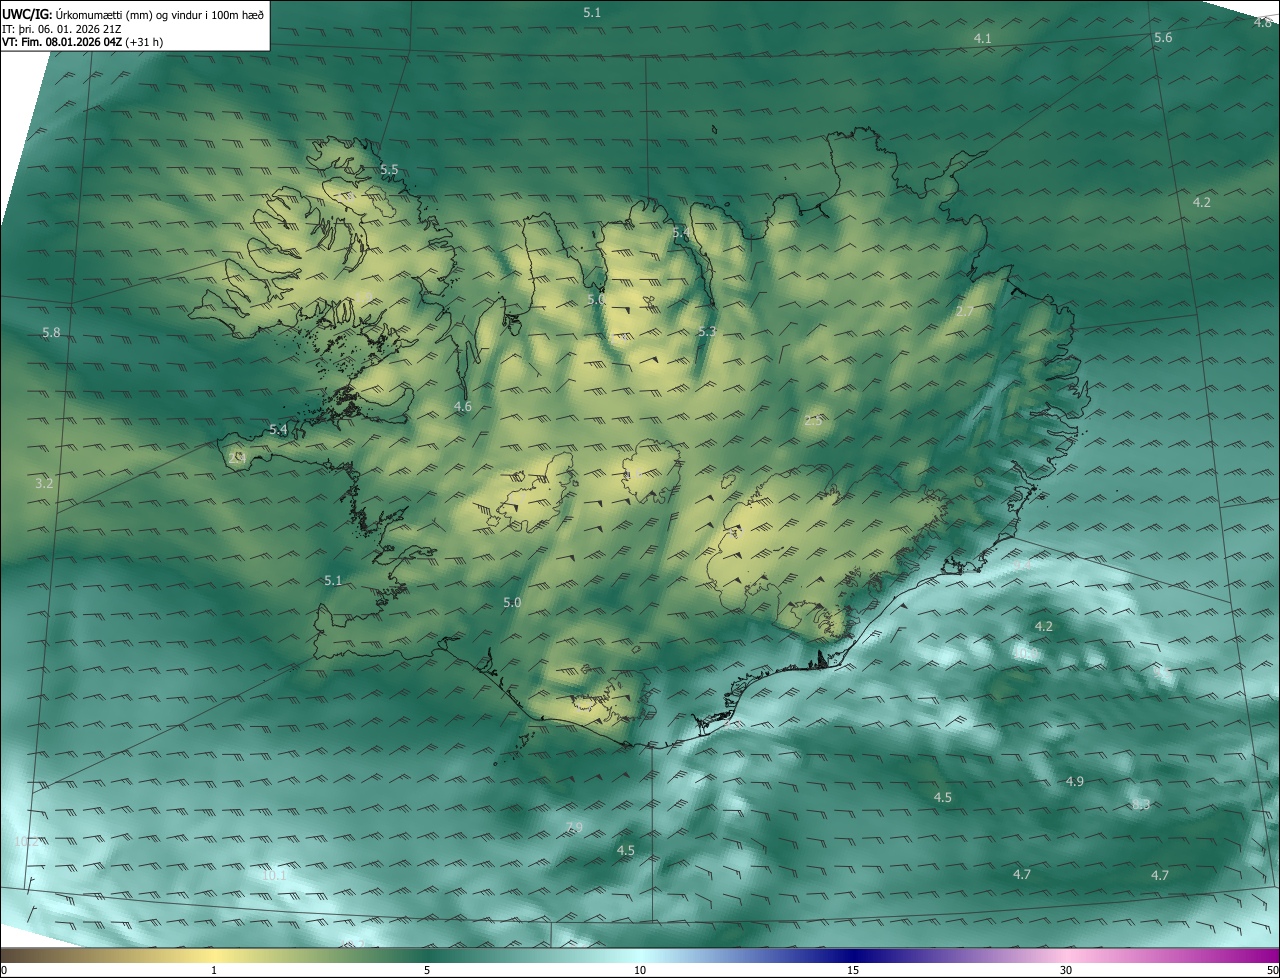Click the 15 tick label on the color scale
This screenshot has height=978, width=1280.
[x=853, y=970]
